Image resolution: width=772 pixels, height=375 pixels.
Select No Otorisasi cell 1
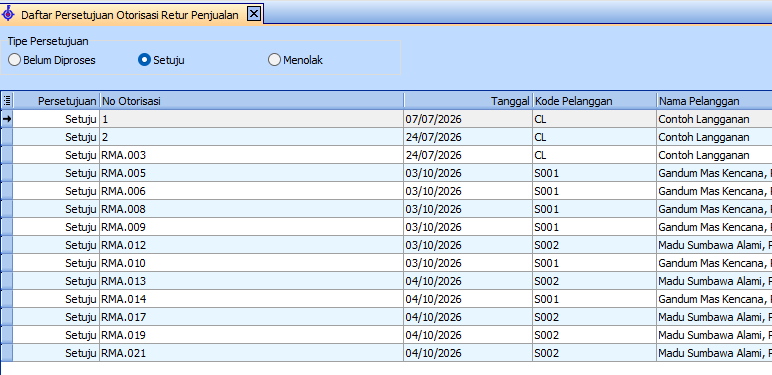(x=252, y=119)
